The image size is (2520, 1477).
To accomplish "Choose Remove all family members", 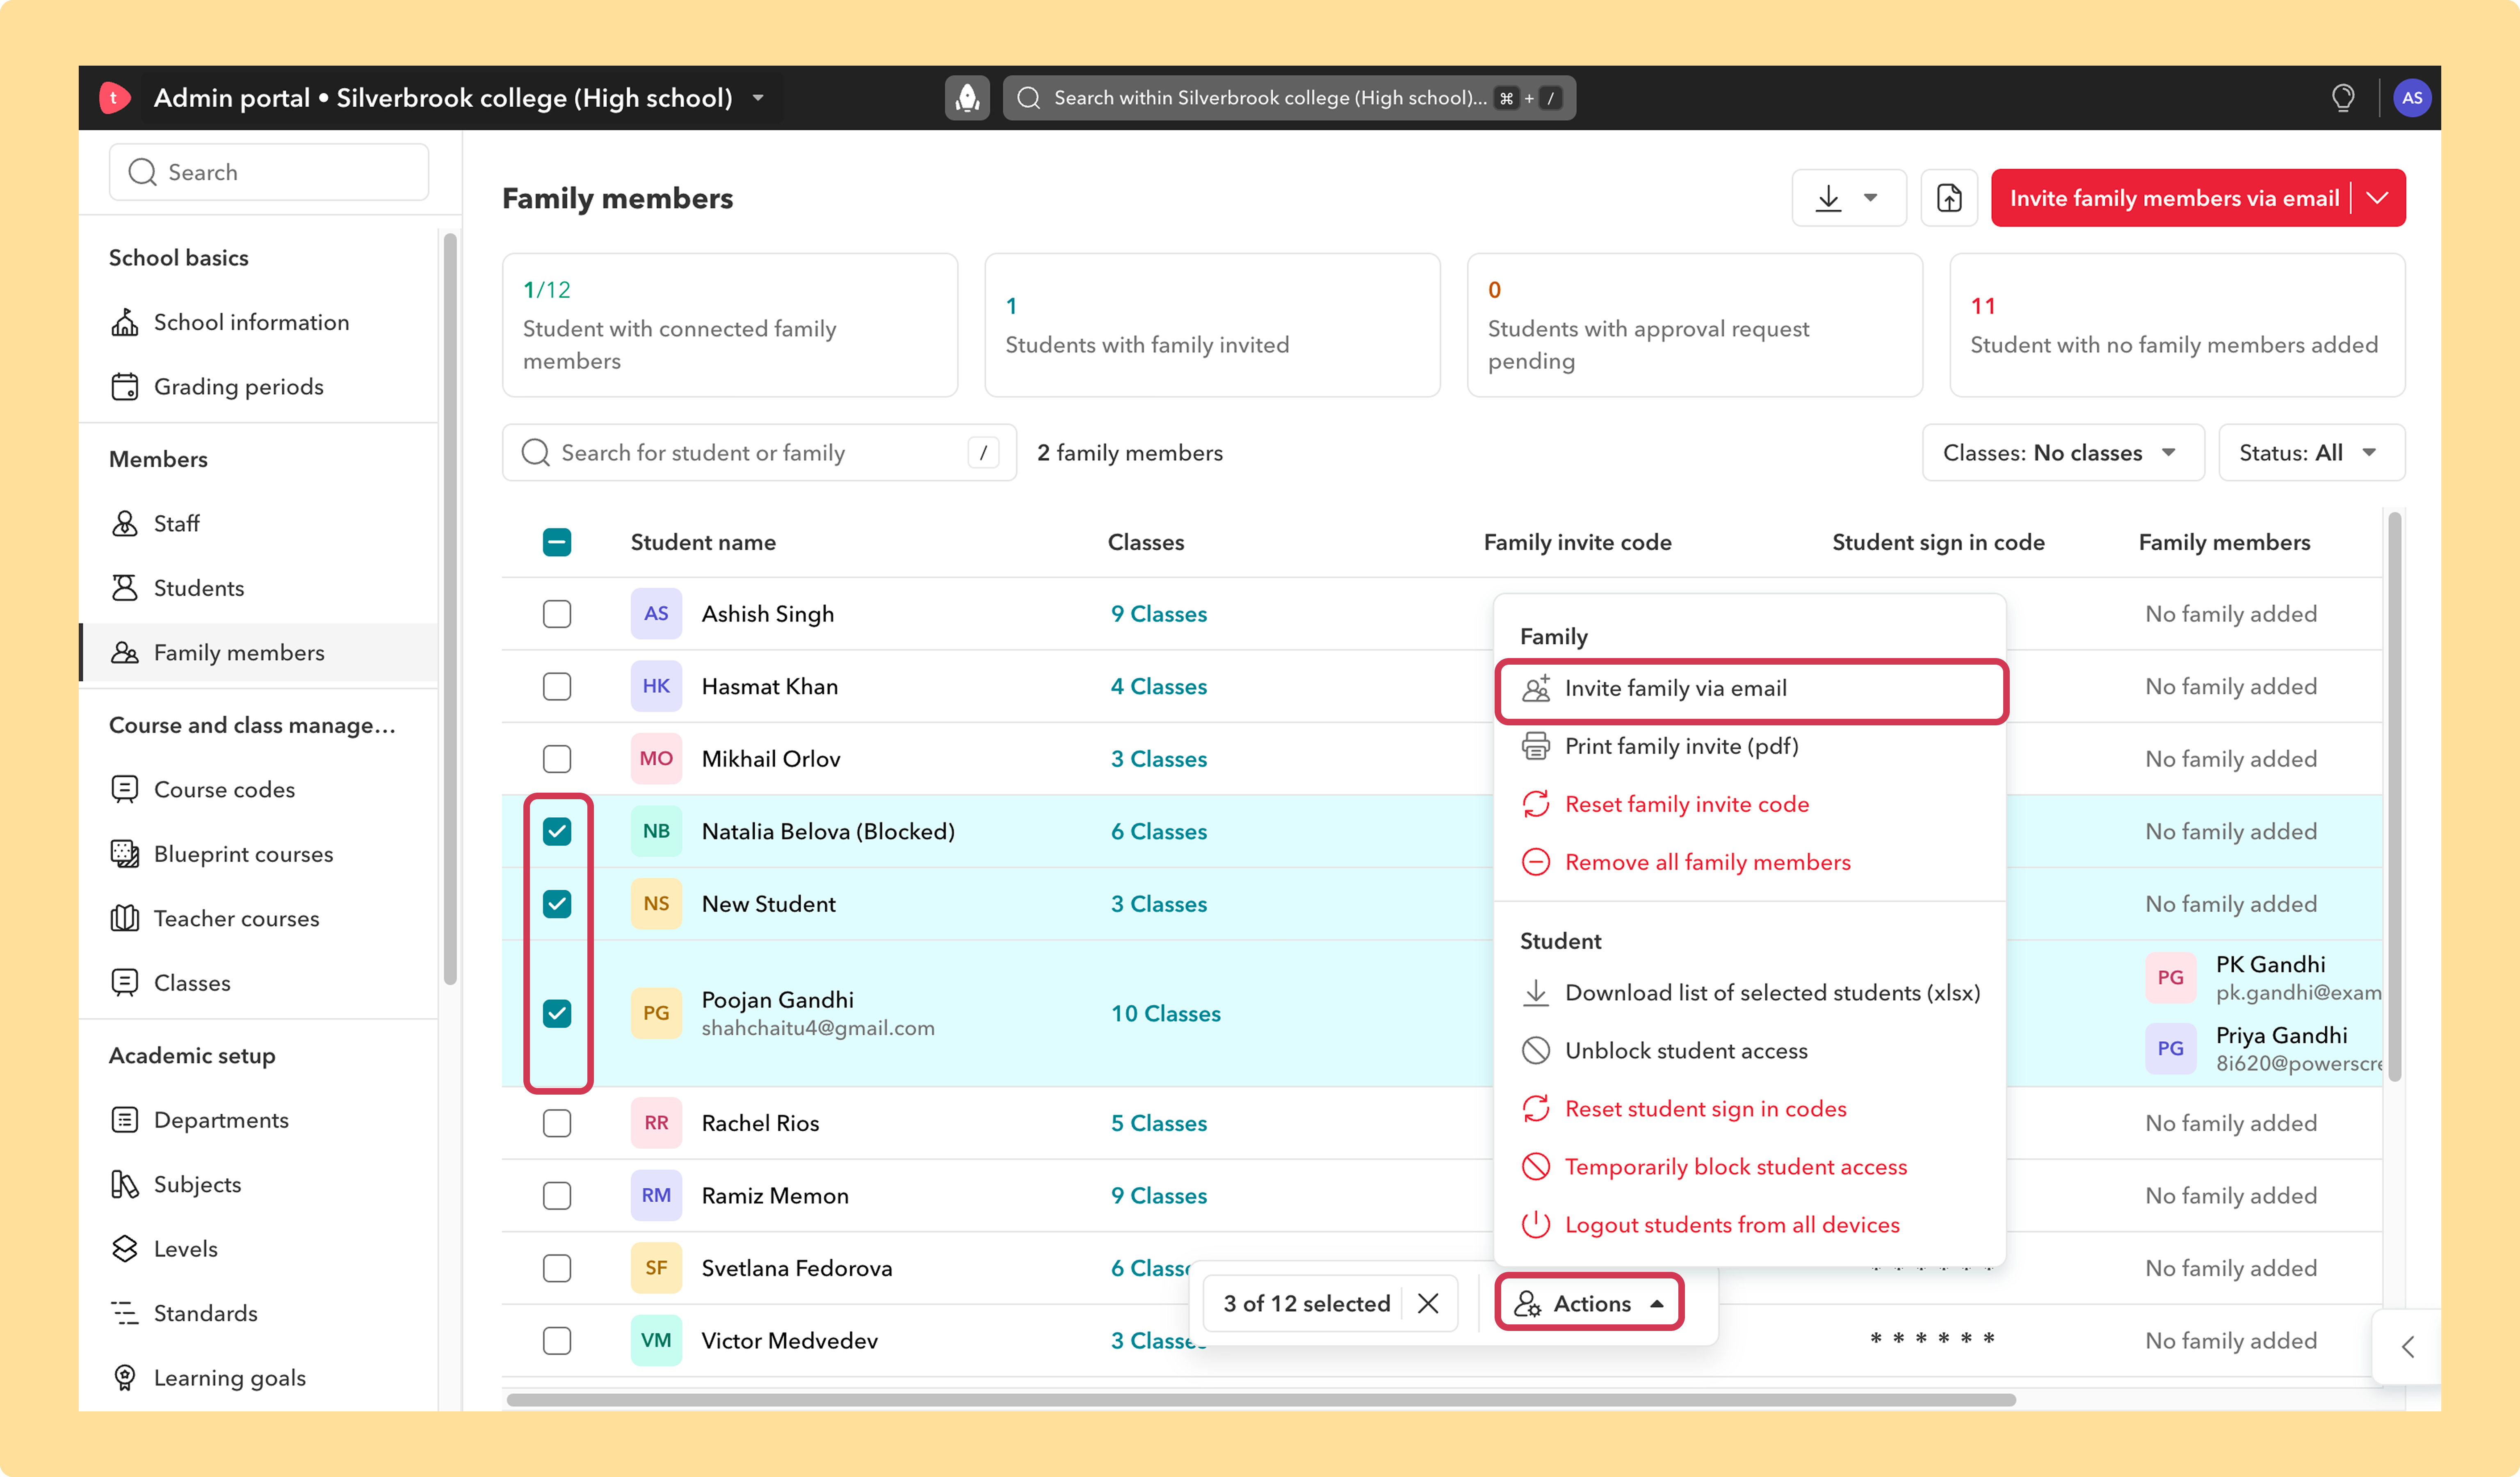I will pyautogui.click(x=1751, y=863).
